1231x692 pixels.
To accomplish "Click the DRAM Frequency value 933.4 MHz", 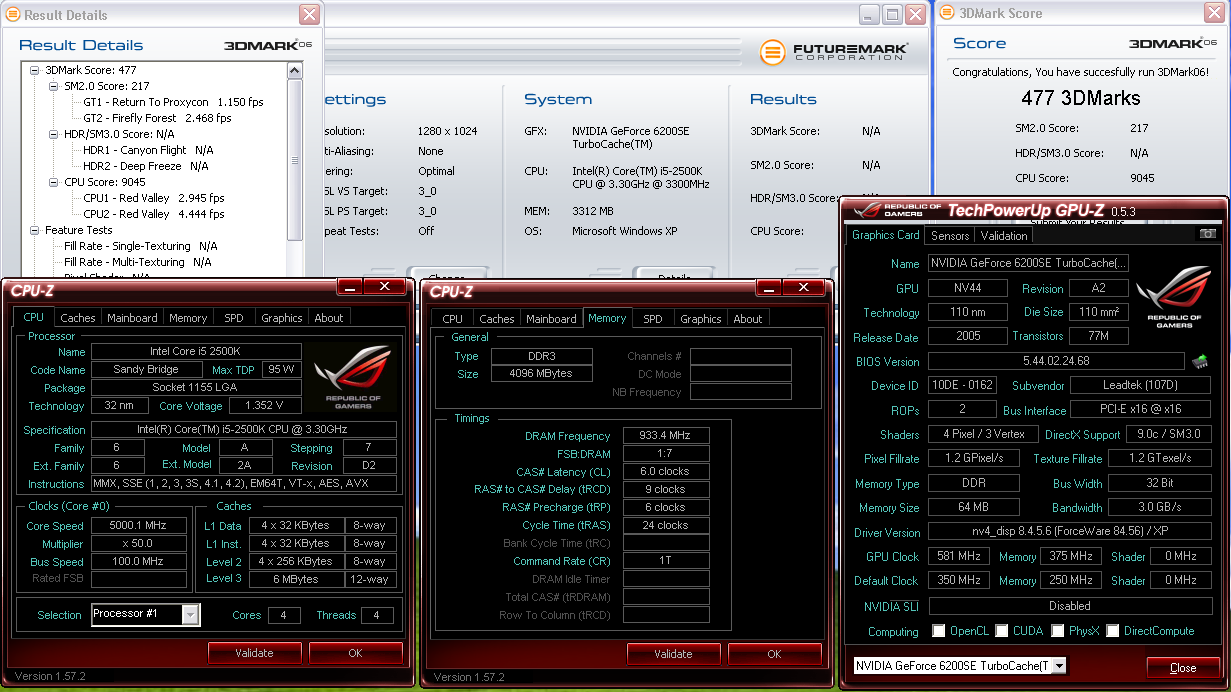I will coord(666,436).
